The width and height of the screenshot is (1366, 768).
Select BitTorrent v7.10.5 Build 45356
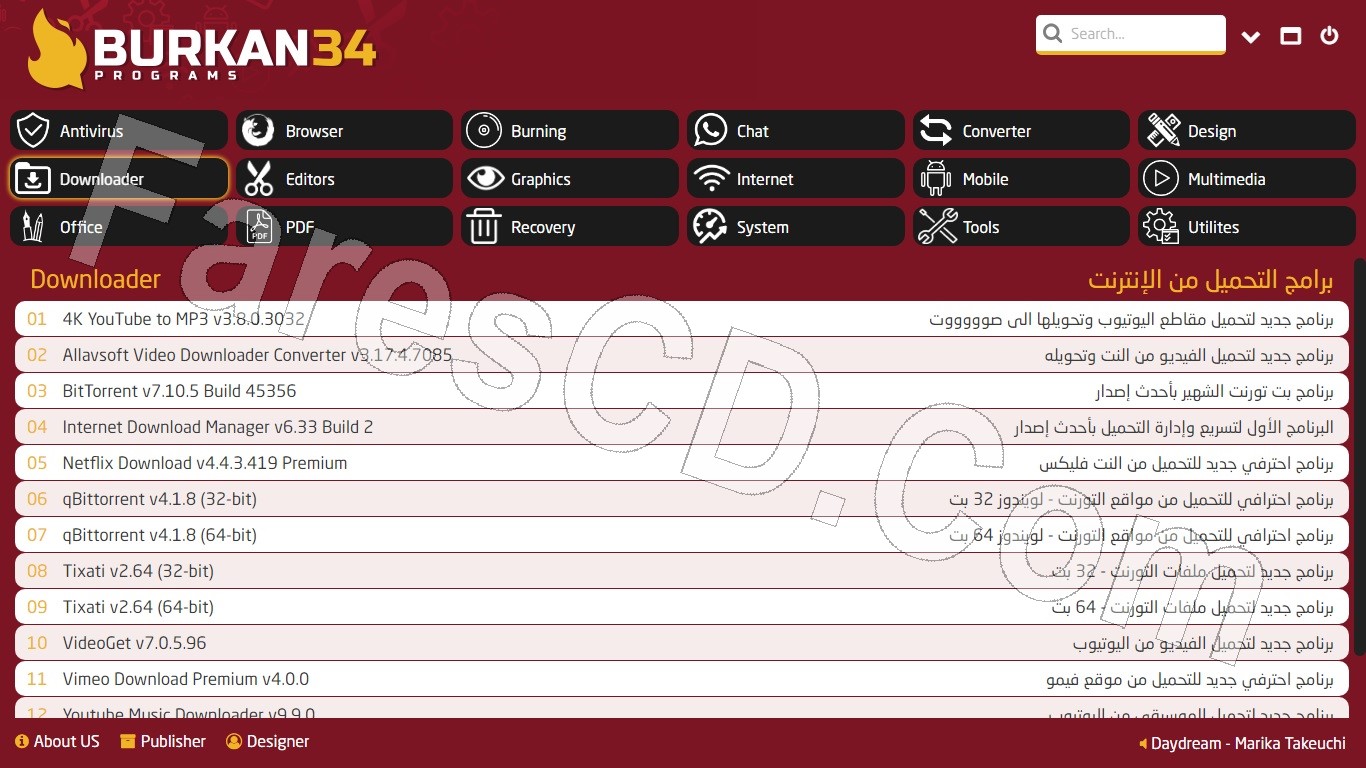pyautogui.click(x=682, y=391)
